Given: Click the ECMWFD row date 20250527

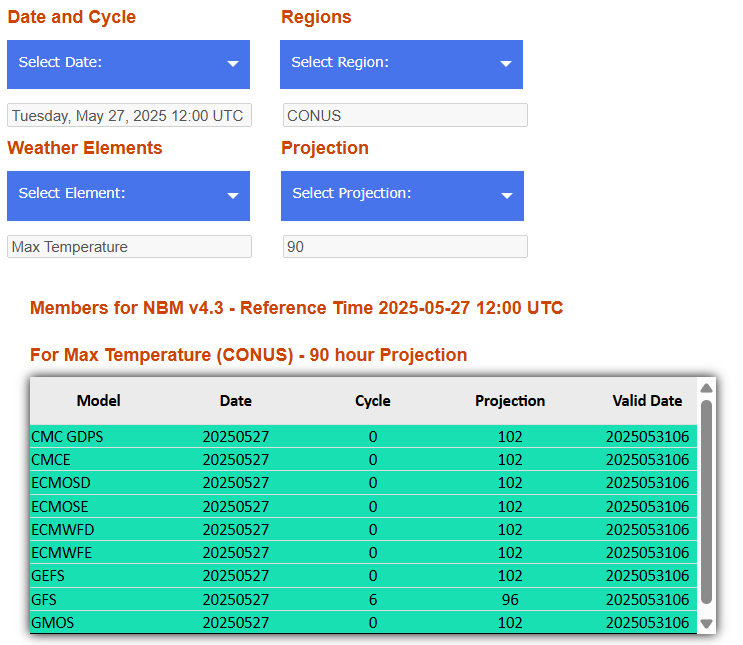Looking at the screenshot, I should click(x=236, y=529).
